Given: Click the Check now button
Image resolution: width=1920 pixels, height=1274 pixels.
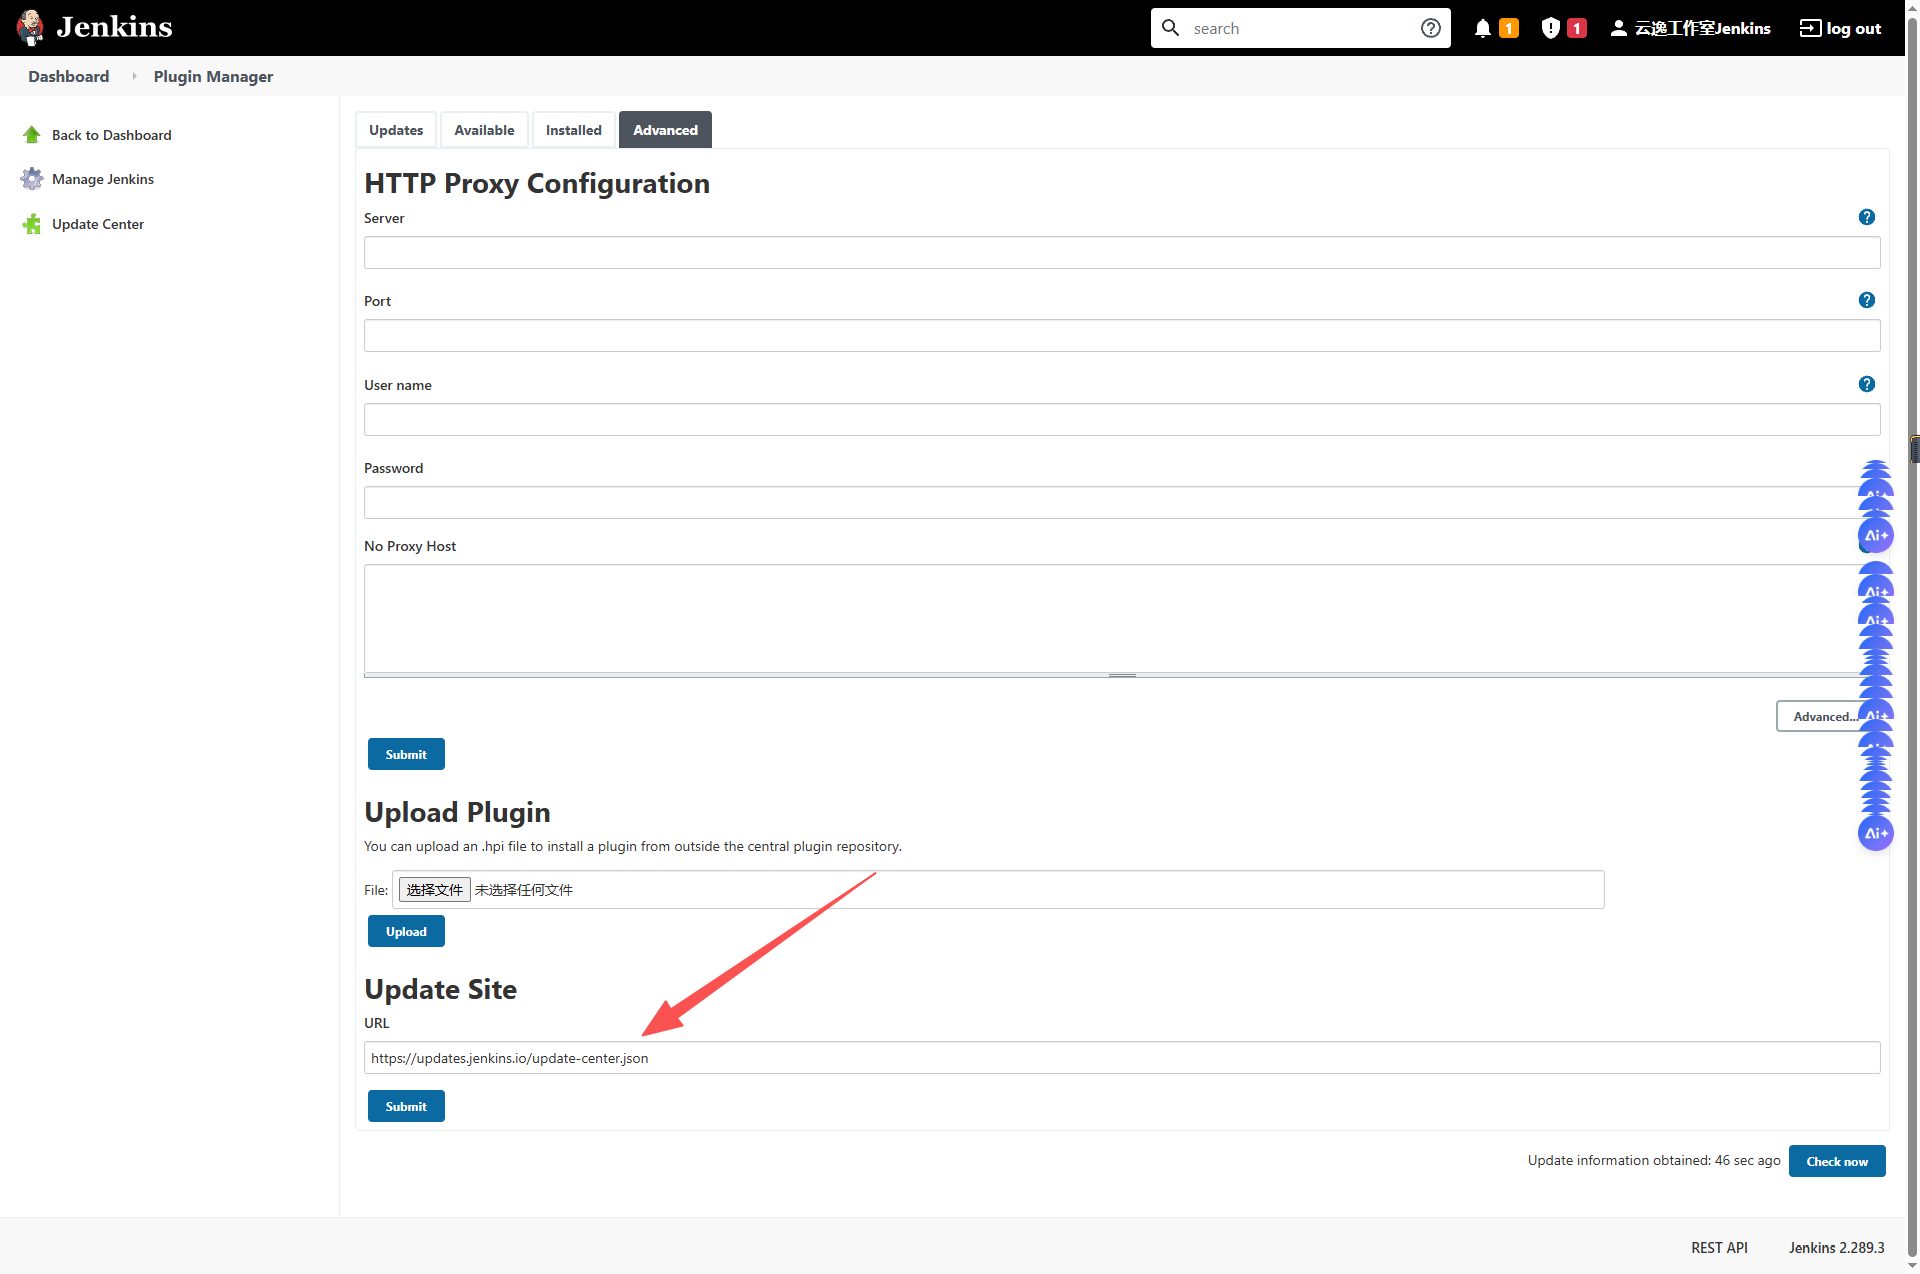Looking at the screenshot, I should [x=1837, y=1161].
